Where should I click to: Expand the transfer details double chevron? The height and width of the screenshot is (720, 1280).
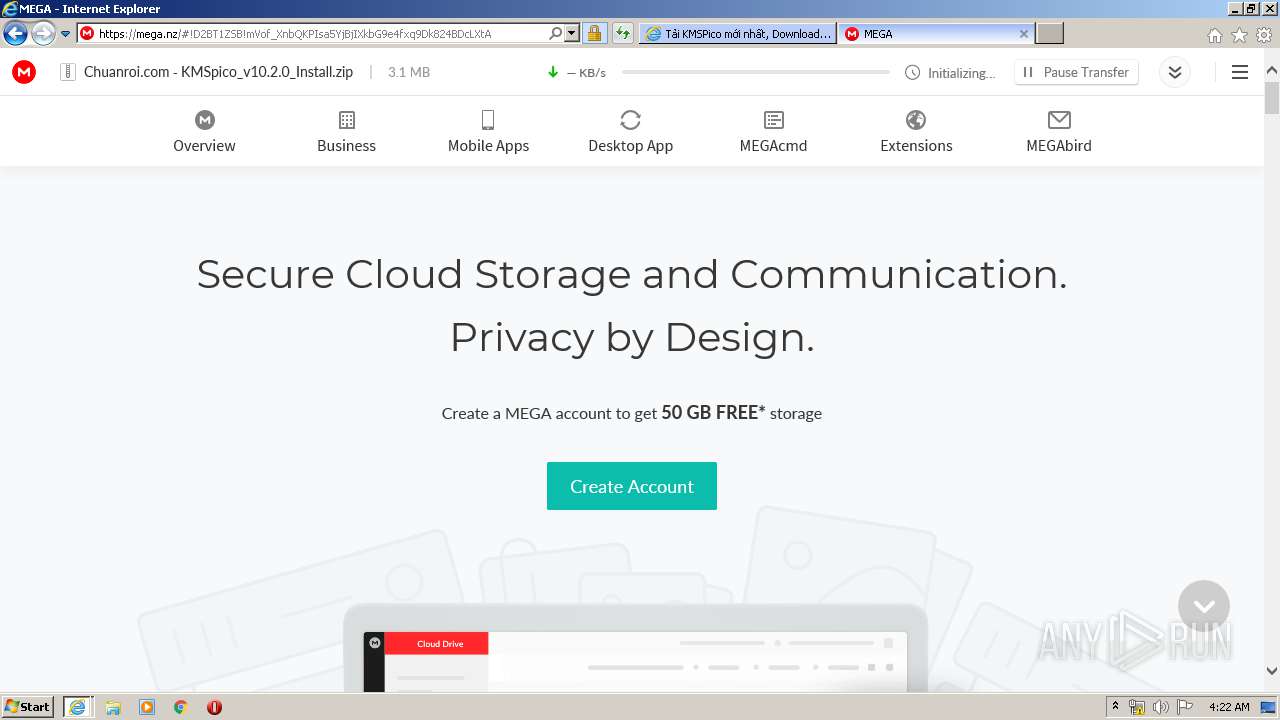click(1175, 72)
